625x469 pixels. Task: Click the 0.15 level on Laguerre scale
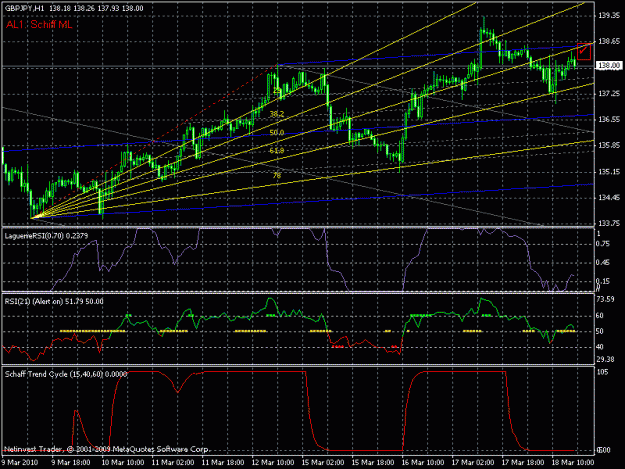click(602, 281)
